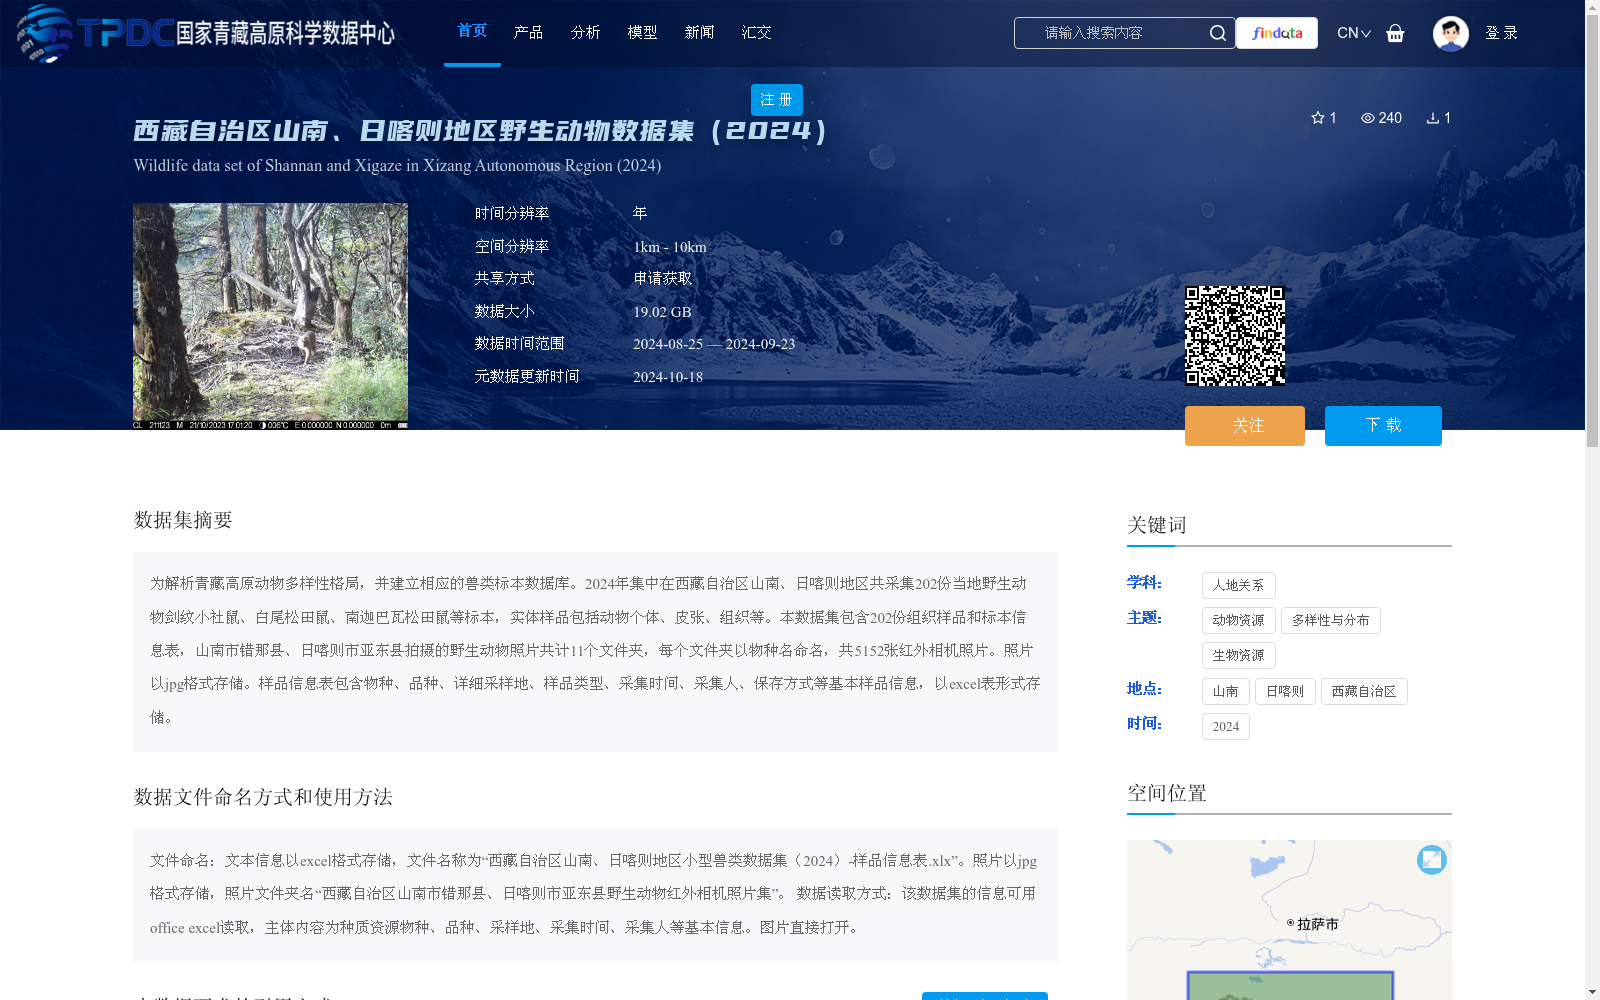Click the 2024-08-25 — 2024-09-23 time range

tap(714, 344)
